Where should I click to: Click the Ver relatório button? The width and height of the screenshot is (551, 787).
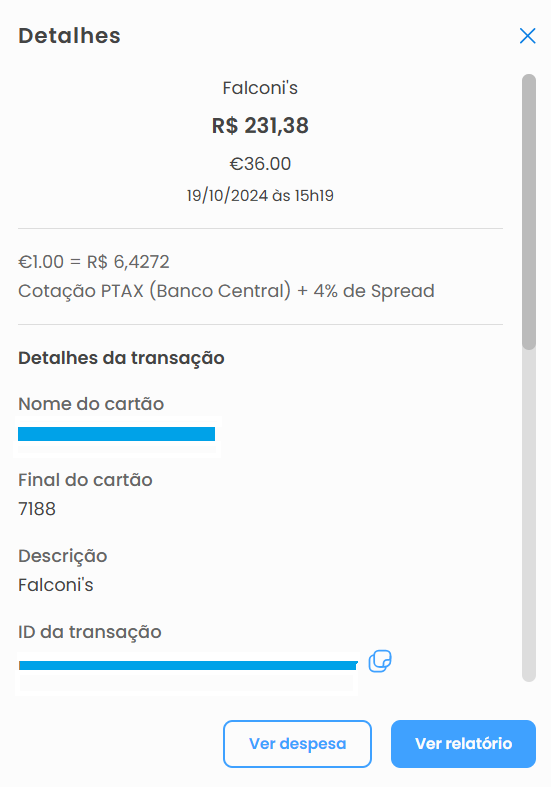pyautogui.click(x=463, y=743)
